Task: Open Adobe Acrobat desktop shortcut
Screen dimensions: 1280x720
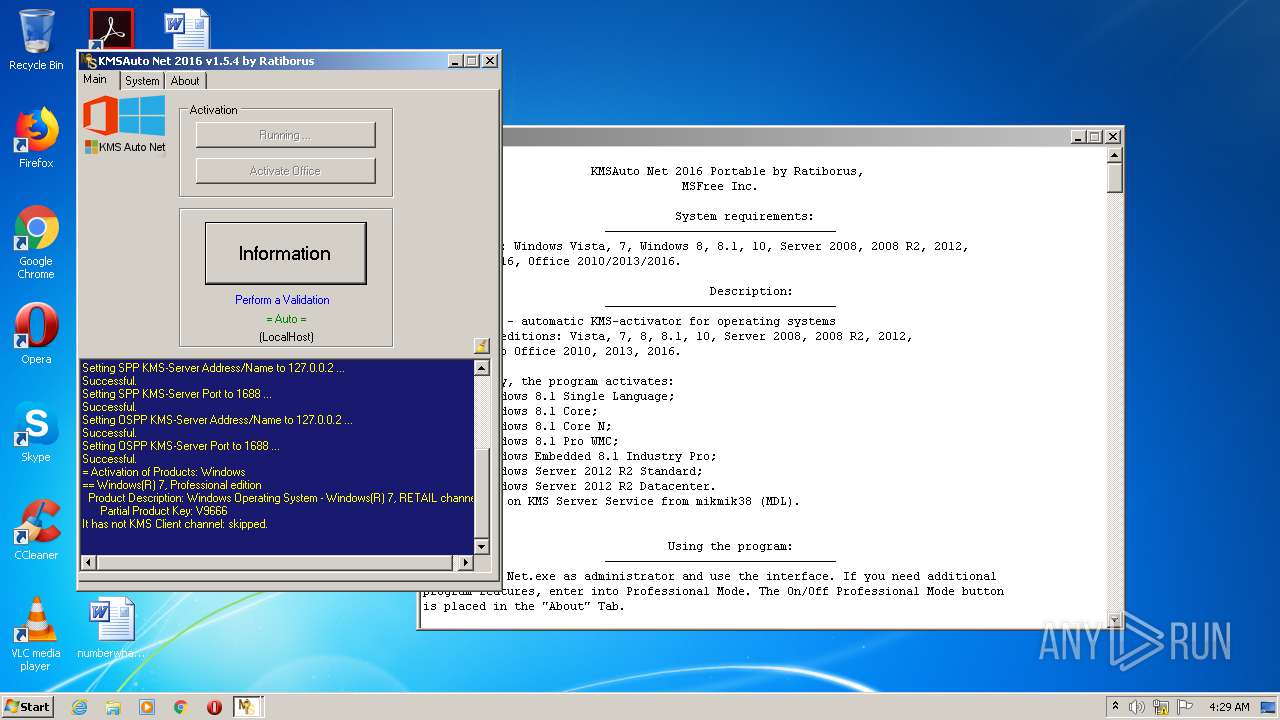Action: (x=111, y=28)
